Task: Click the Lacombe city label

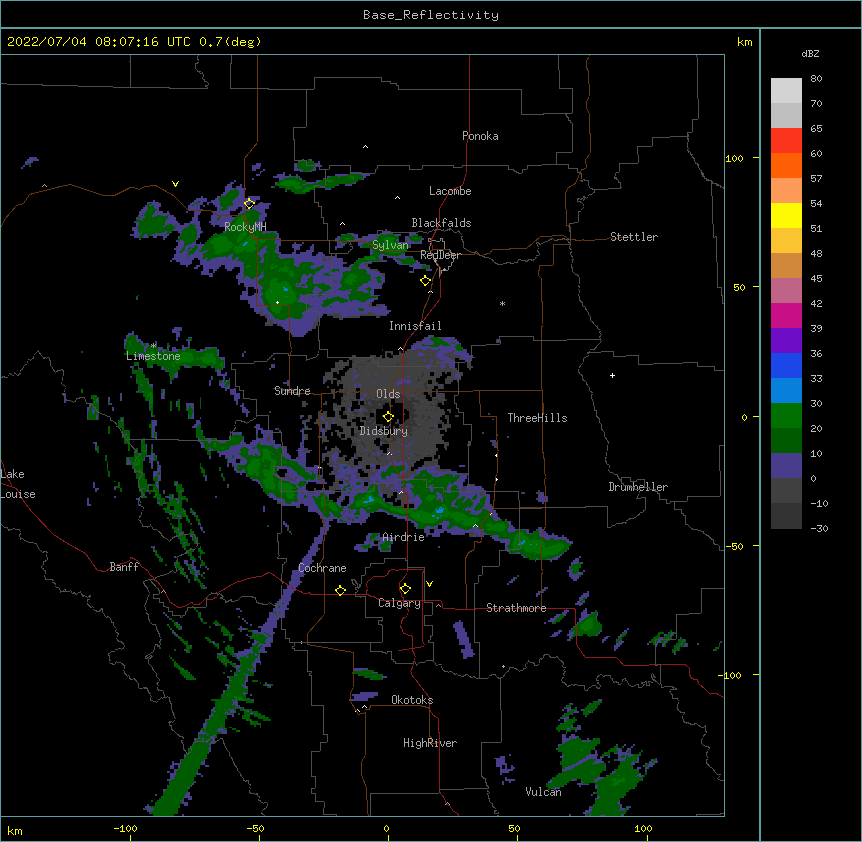Action: tap(450, 191)
